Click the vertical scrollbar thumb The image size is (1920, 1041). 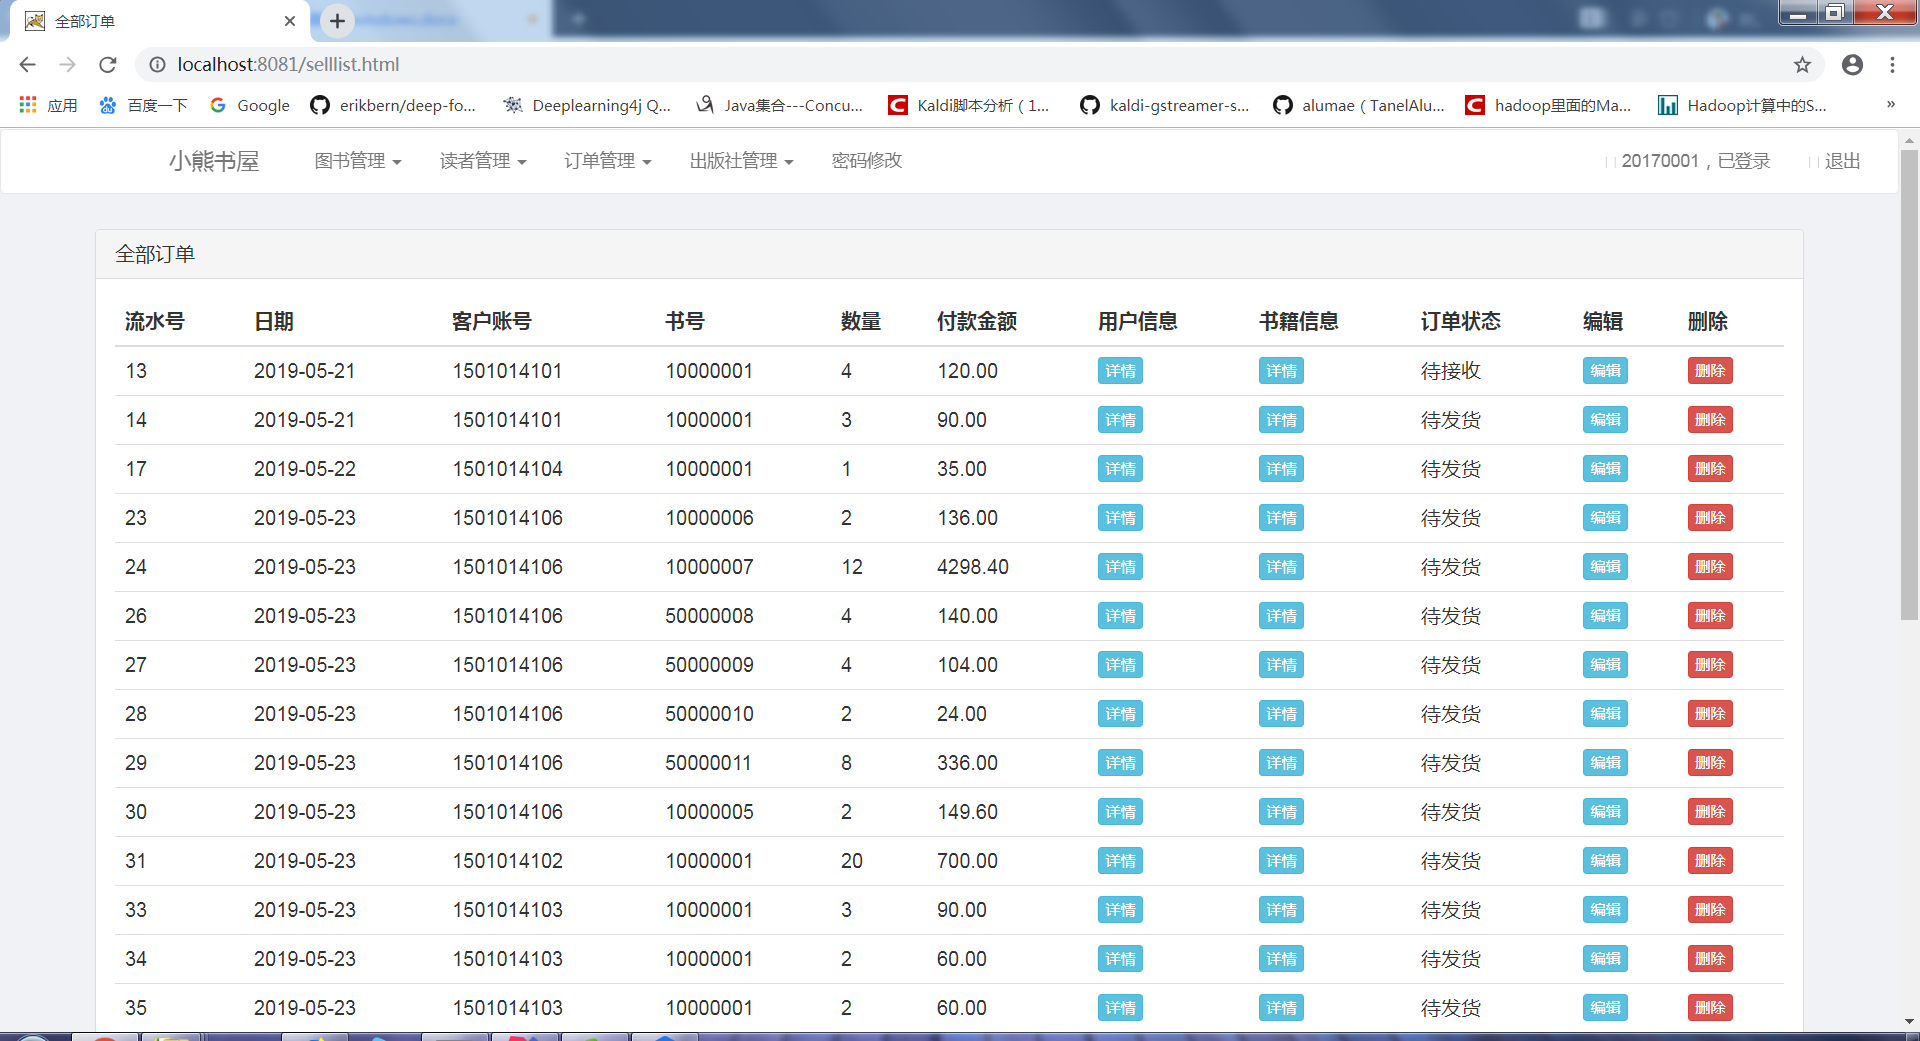tap(1909, 385)
